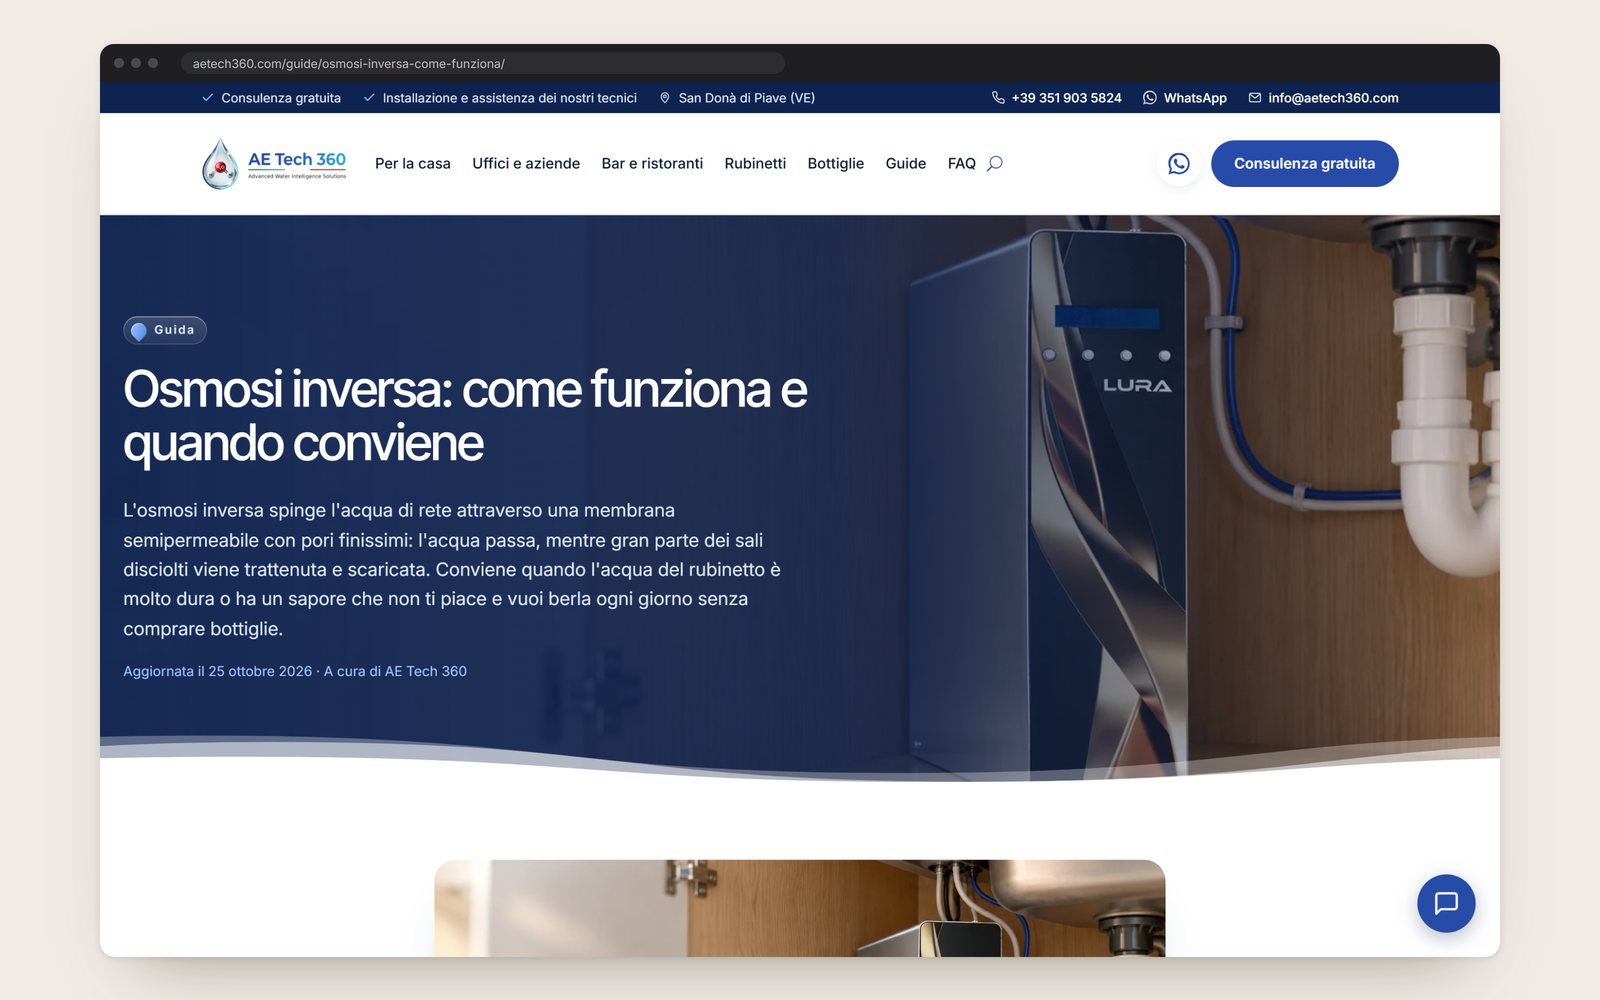
Task: Click the round WhatsApp icon button
Action: click(x=1179, y=163)
